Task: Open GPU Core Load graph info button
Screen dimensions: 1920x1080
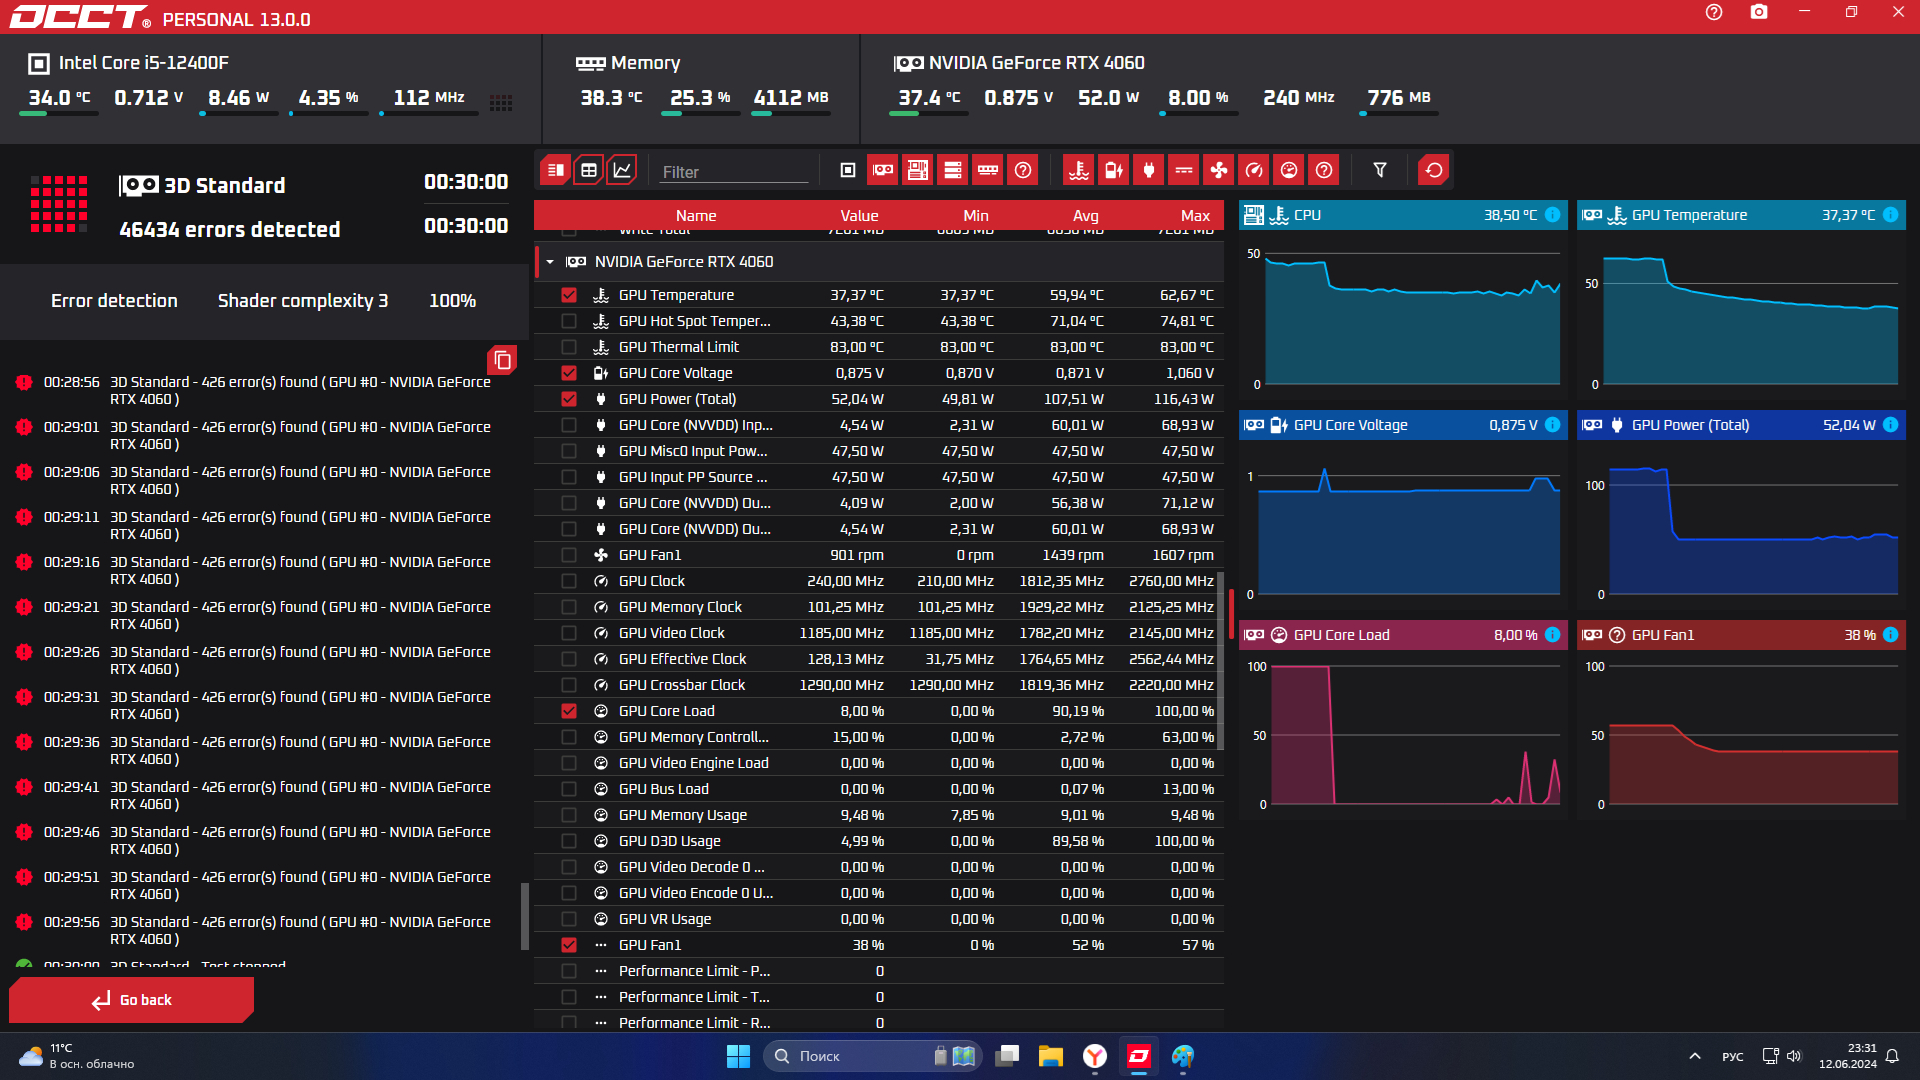Action: (1552, 635)
